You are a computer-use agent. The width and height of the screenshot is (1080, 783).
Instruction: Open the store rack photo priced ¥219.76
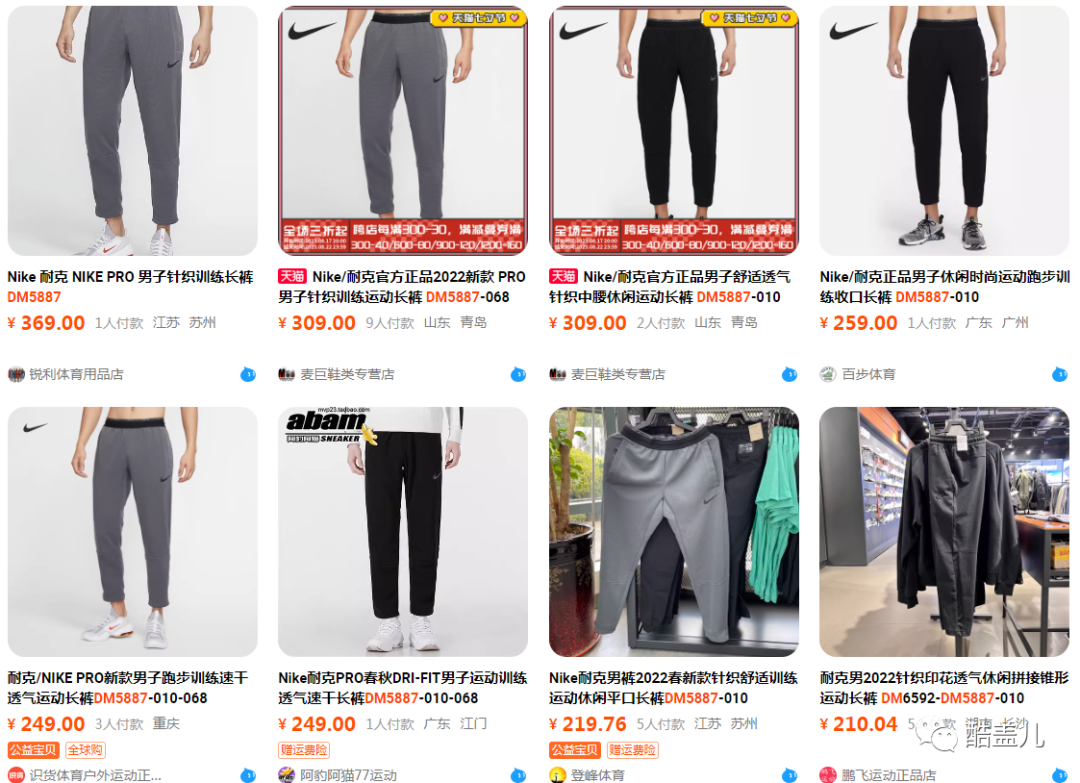pyautogui.click(x=674, y=532)
